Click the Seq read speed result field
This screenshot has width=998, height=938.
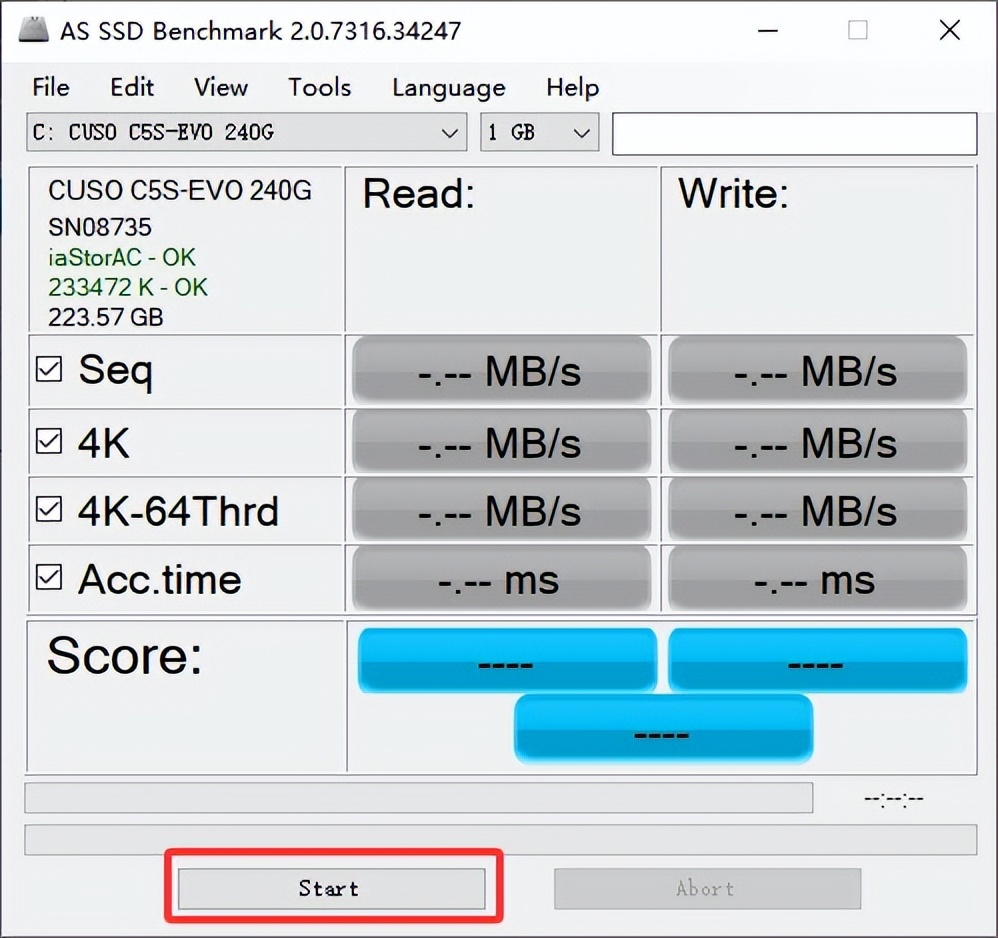tap(501, 369)
